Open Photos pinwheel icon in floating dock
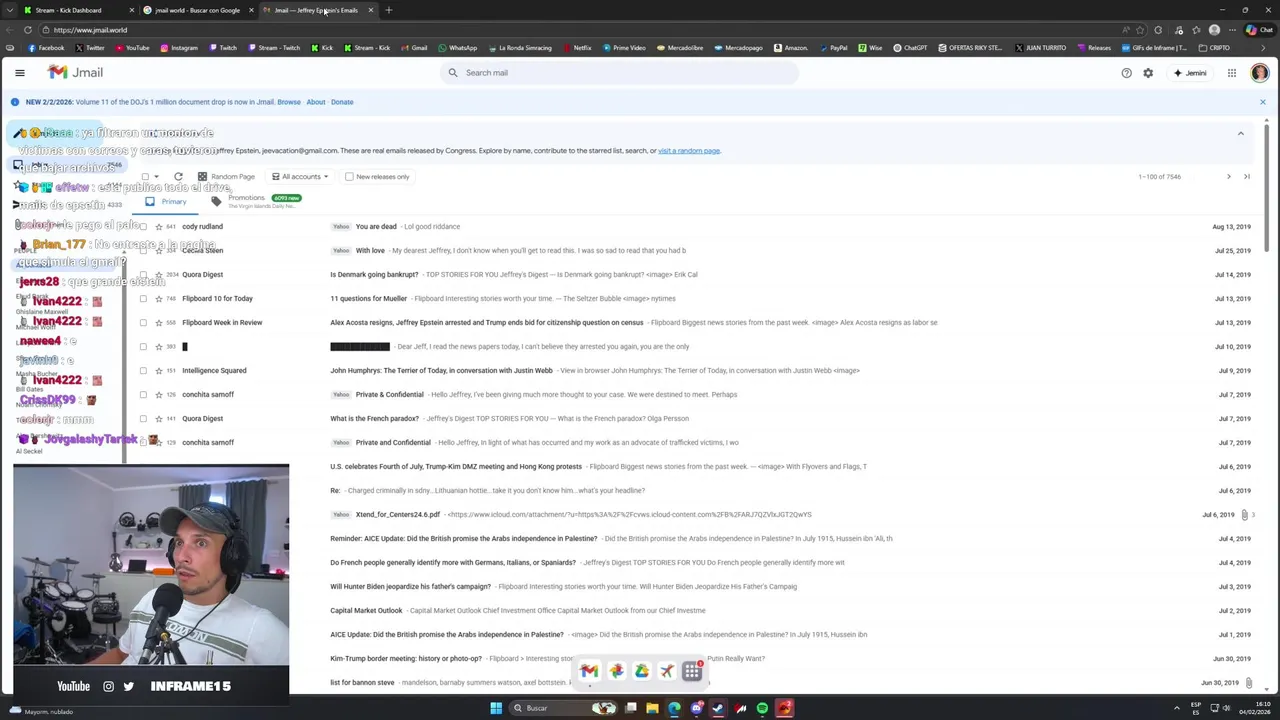Image resolution: width=1280 pixels, height=720 pixels. click(x=616, y=671)
